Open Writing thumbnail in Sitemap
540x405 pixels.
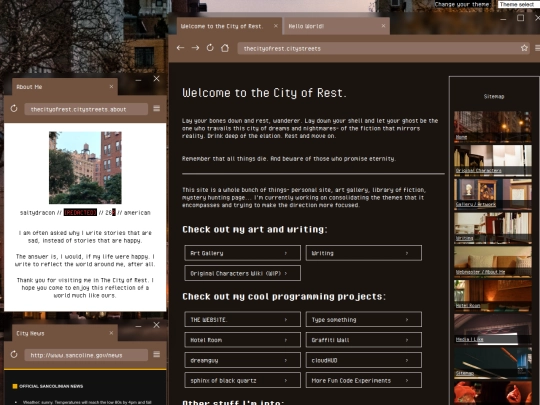click(492, 227)
